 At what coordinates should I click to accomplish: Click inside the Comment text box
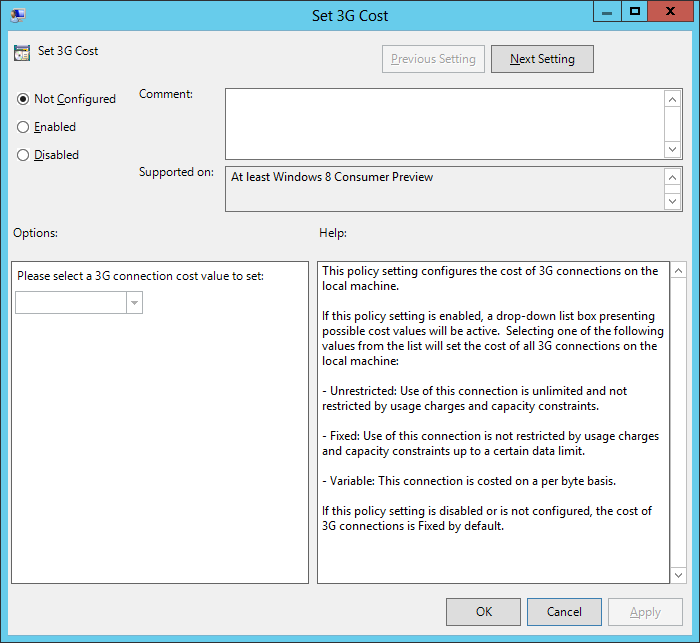tap(444, 123)
